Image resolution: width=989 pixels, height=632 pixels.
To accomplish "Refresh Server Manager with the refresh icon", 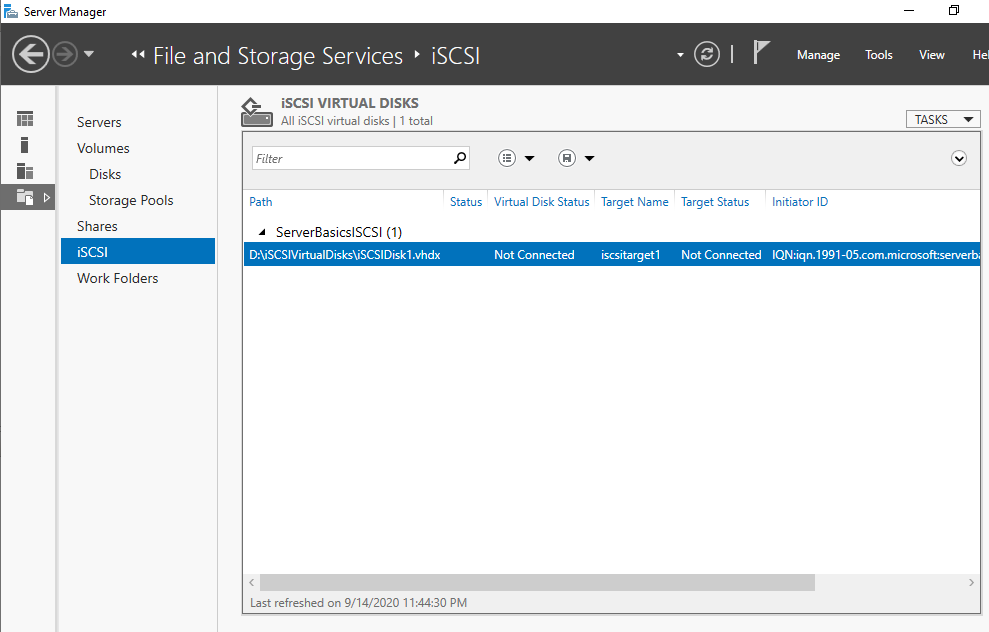I will point(706,54).
